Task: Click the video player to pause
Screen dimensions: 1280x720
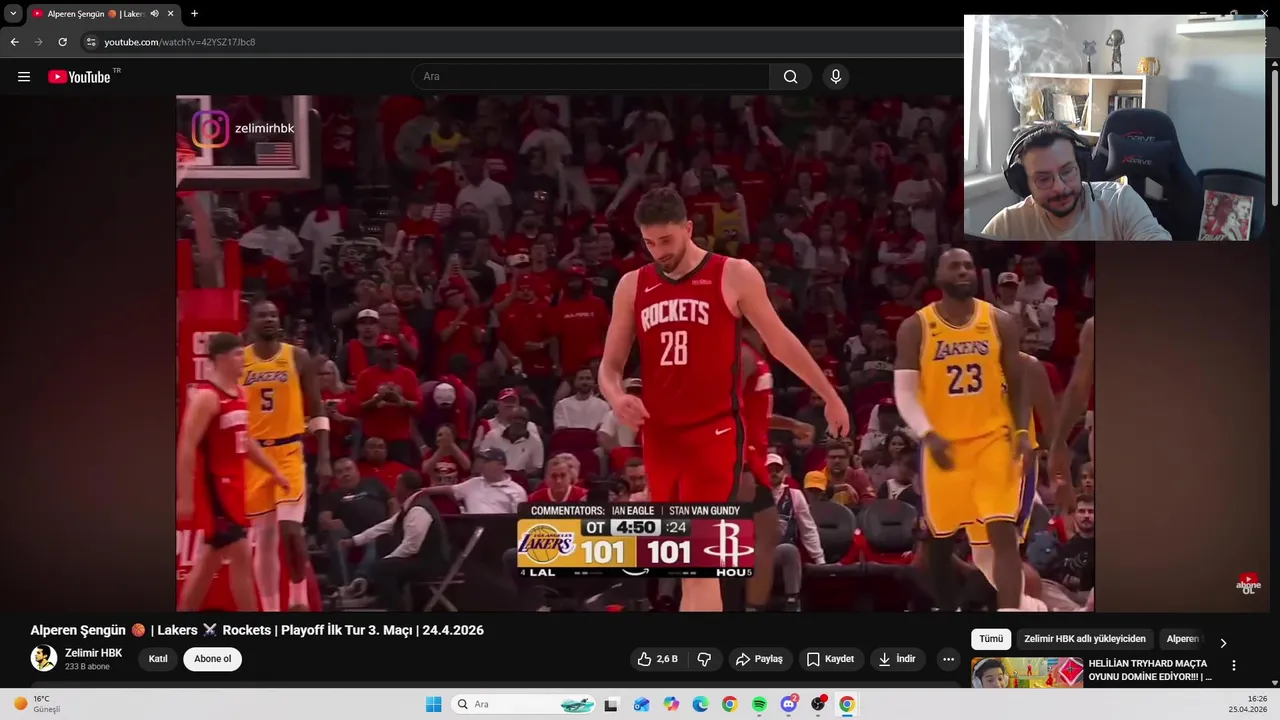Action: coord(635,353)
